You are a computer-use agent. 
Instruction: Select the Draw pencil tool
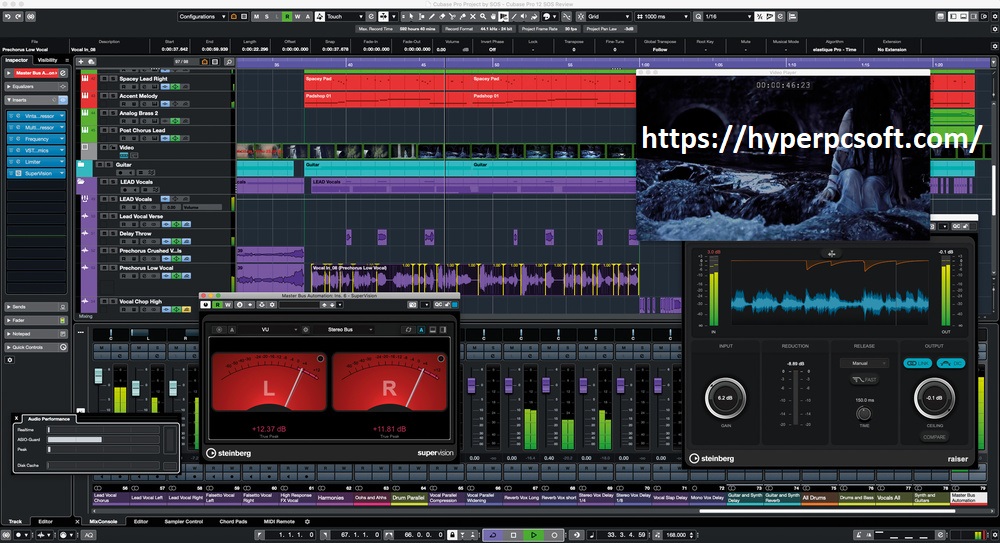pos(432,17)
